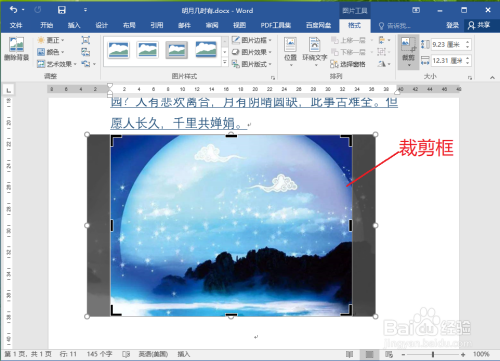Open Picture Effects (图片效果) dropdown
The image size is (500, 361).
click(252, 52)
